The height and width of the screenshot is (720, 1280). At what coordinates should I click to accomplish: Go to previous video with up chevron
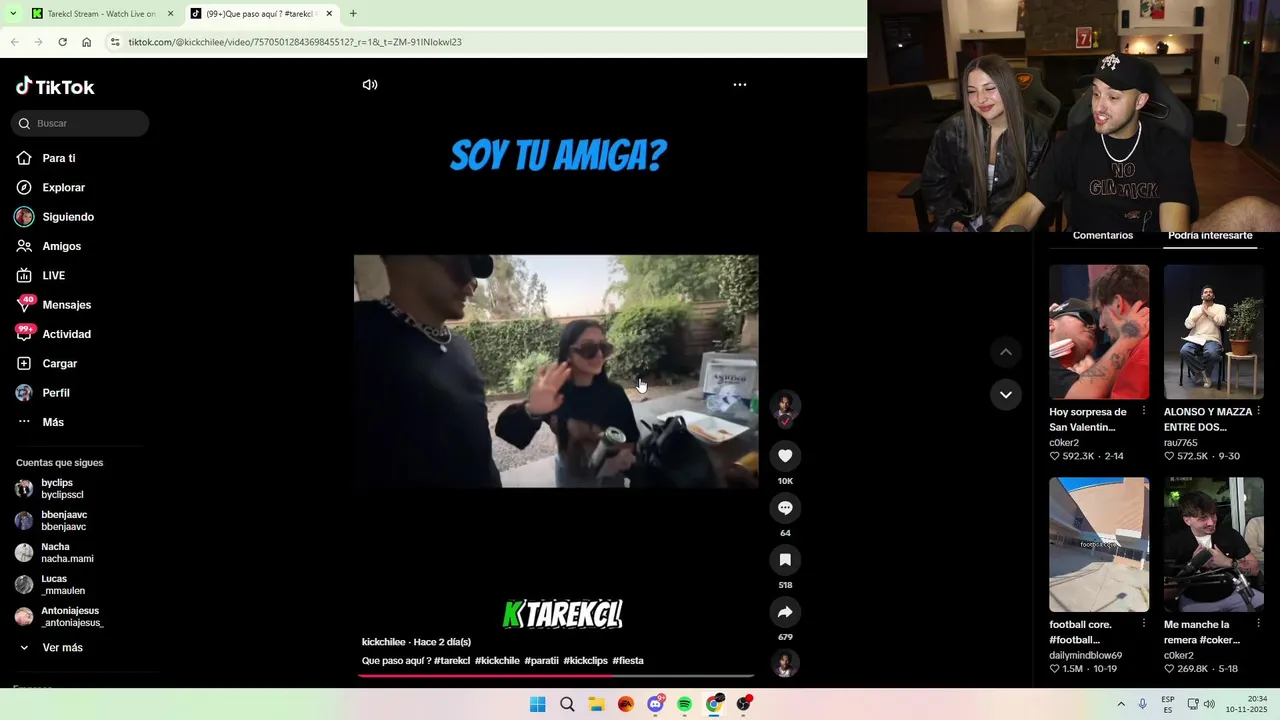tap(1006, 352)
